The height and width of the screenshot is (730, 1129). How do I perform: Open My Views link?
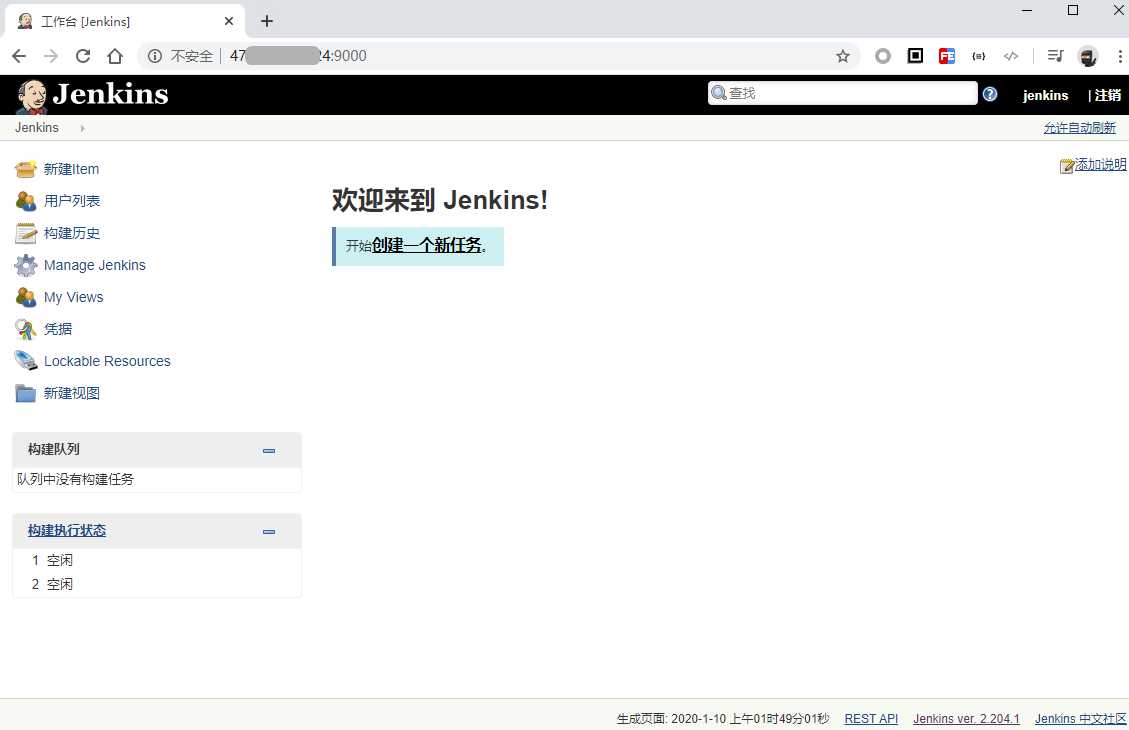(x=73, y=297)
